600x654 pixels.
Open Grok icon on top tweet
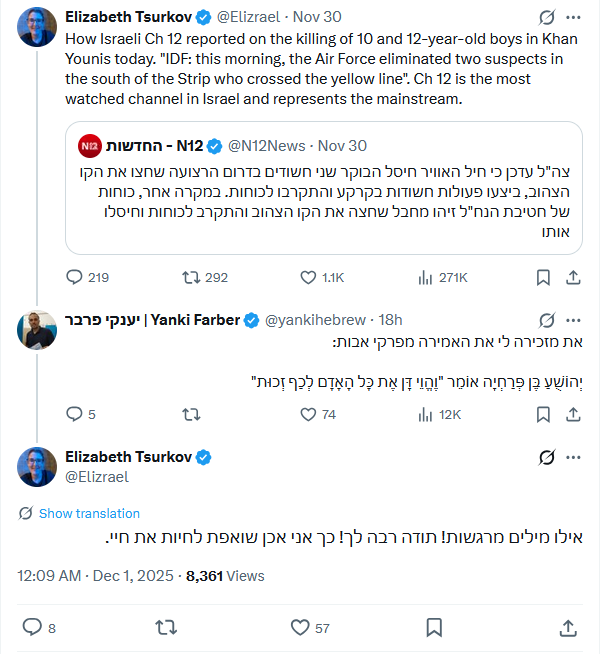546,17
